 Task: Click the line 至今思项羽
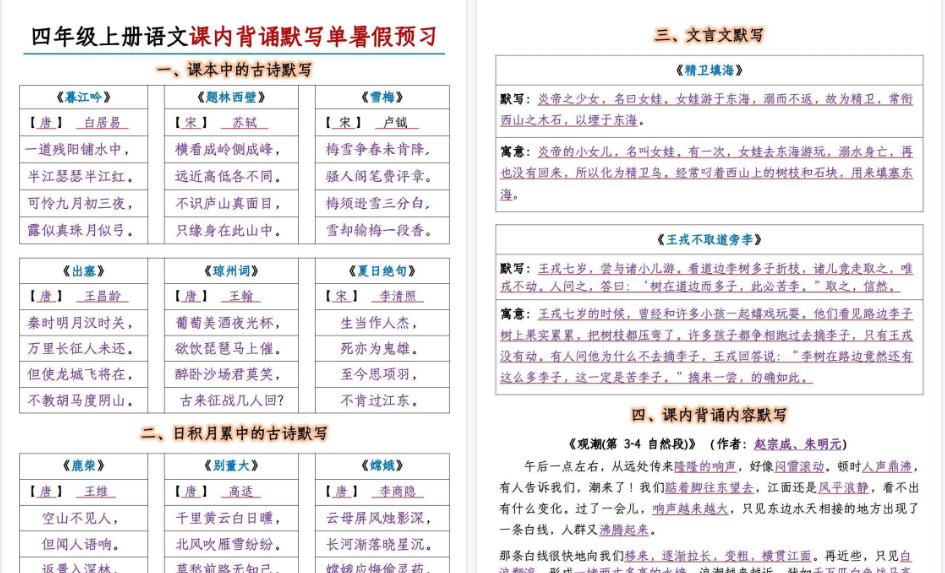point(379,374)
